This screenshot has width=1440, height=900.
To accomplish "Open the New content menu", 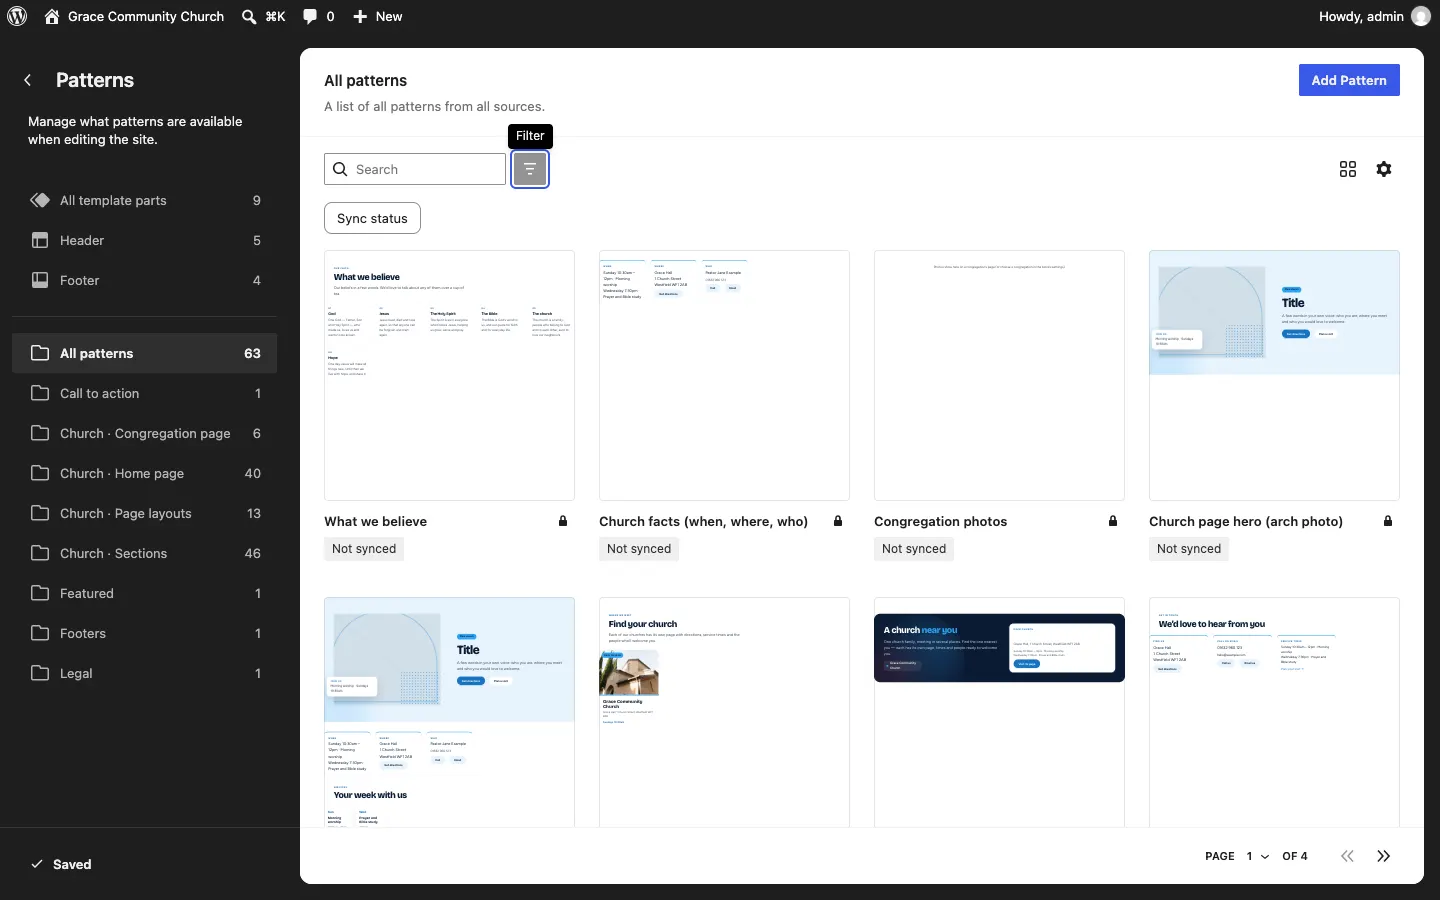I will [x=377, y=16].
